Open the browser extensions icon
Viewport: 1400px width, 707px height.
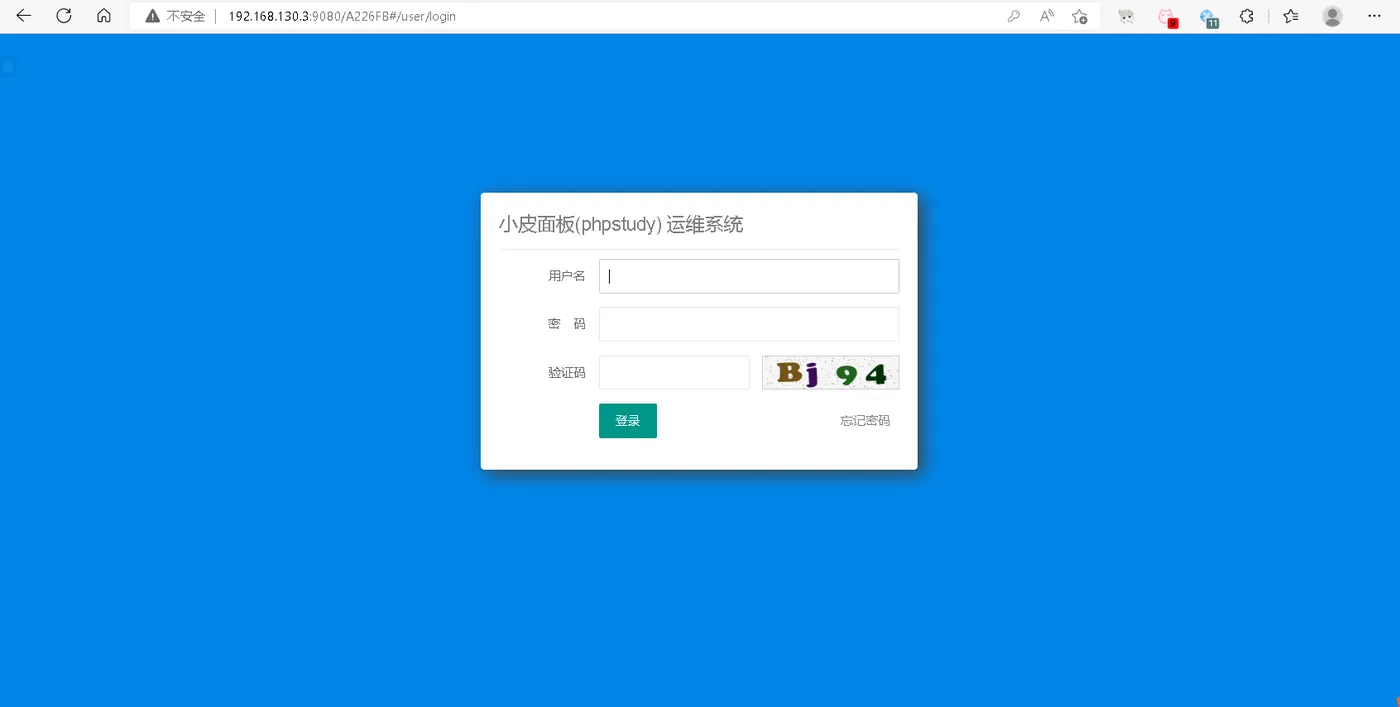point(1246,16)
